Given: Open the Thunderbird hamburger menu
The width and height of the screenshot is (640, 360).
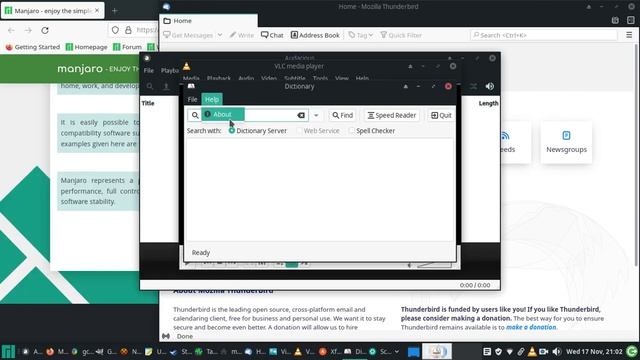Looking at the screenshot, I should pos(629,35).
